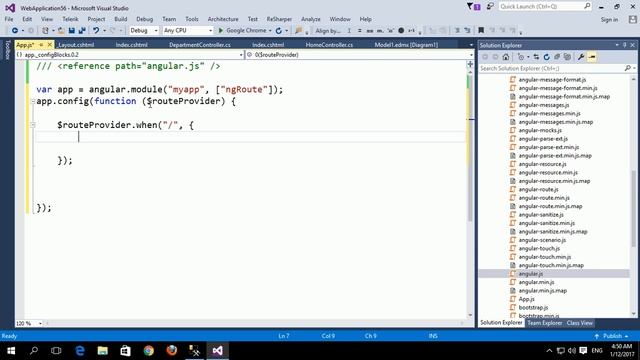Open Properties wrench icon in Solution Explorer
This screenshot has height=360, width=640.
click(581, 57)
